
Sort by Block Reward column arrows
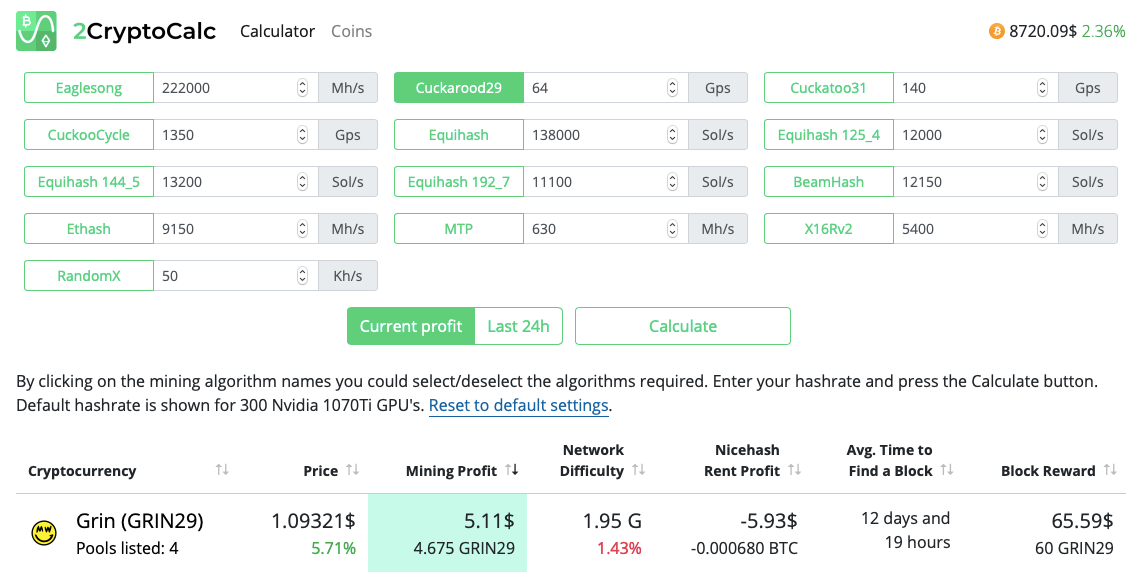pos(1110,470)
